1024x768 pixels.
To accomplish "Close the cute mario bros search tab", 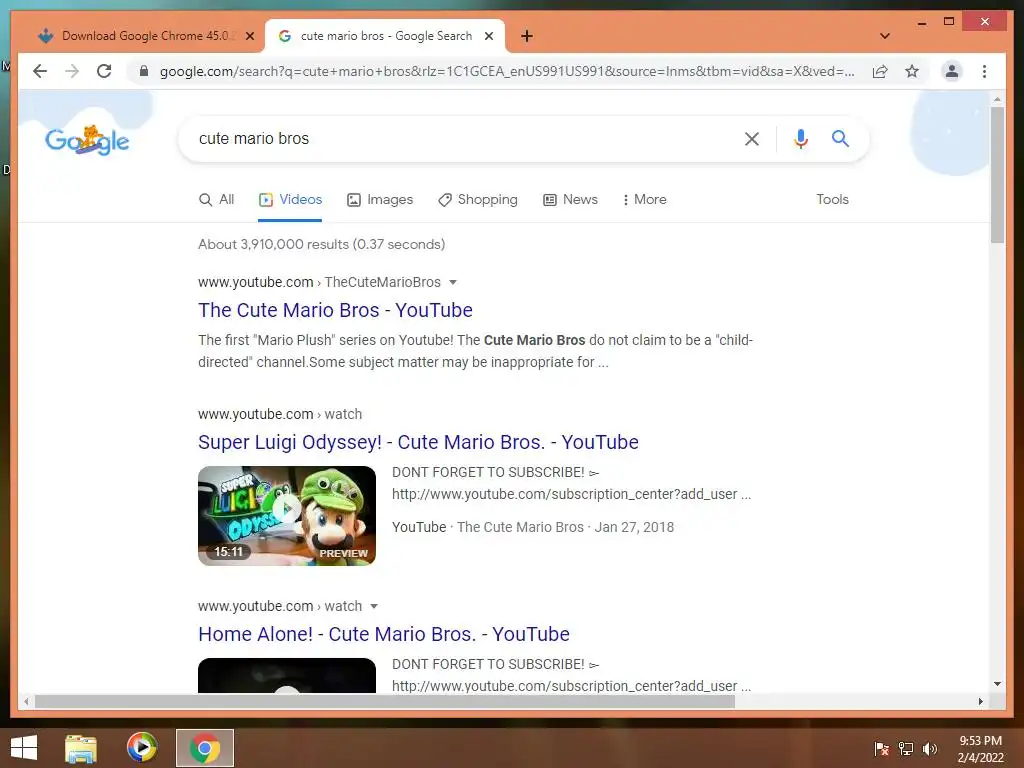I will (488, 36).
